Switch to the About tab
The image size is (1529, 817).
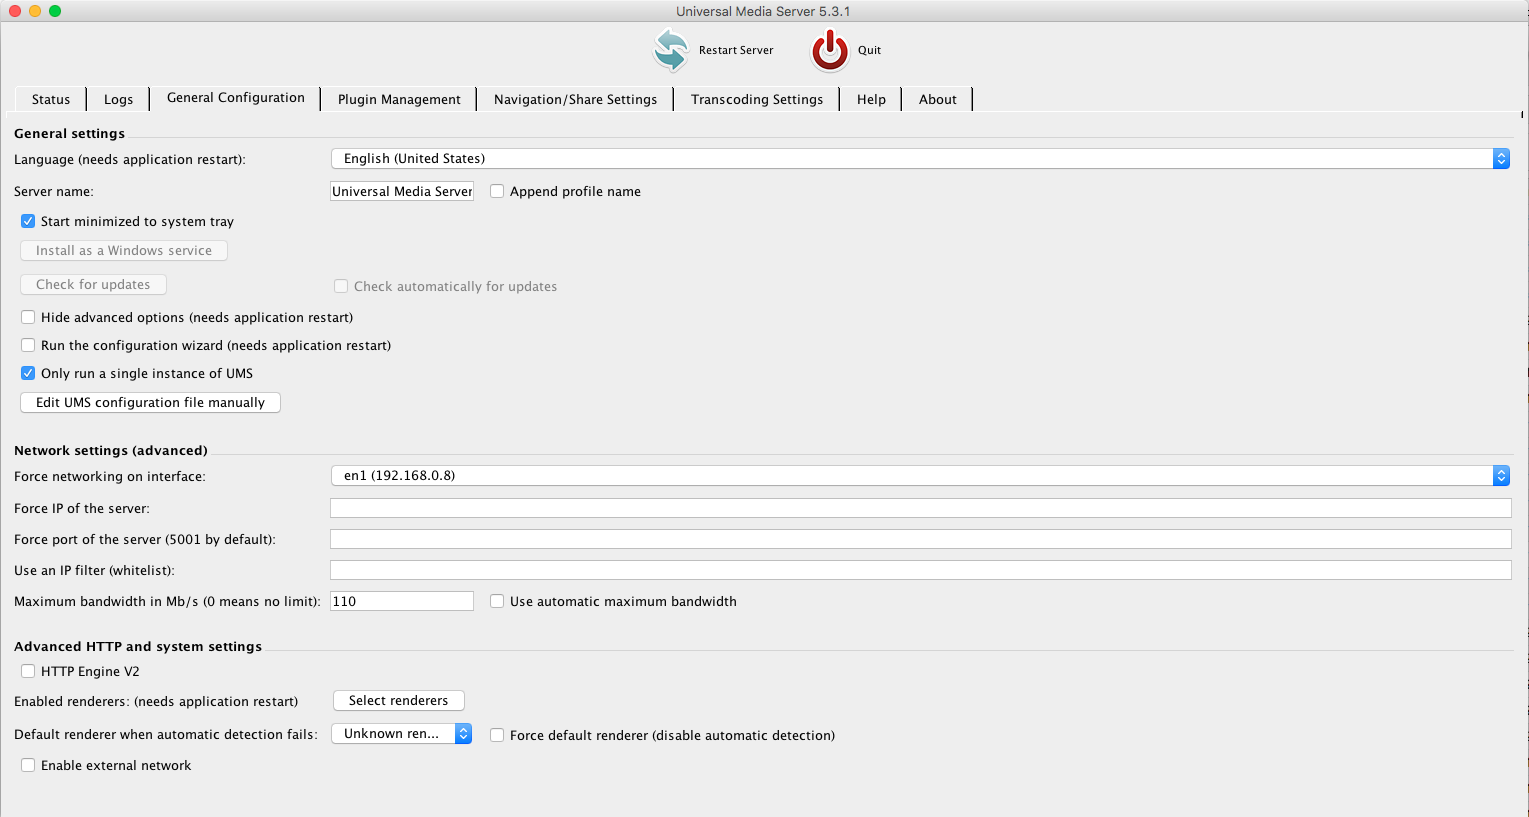(x=938, y=99)
